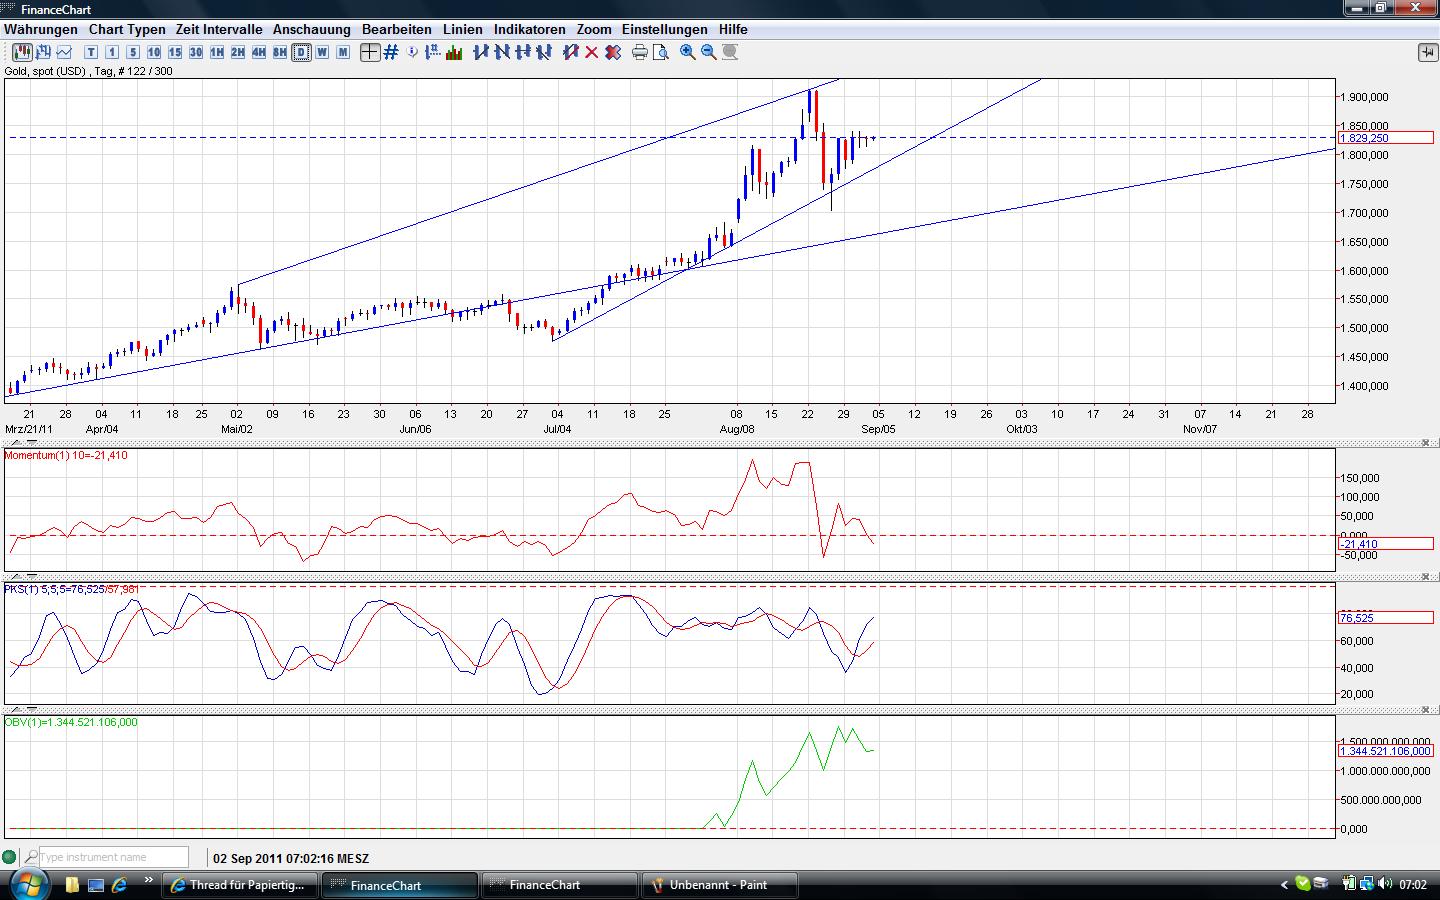The image size is (1440, 900).
Task: Click the red X delete line icon
Action: coord(591,52)
